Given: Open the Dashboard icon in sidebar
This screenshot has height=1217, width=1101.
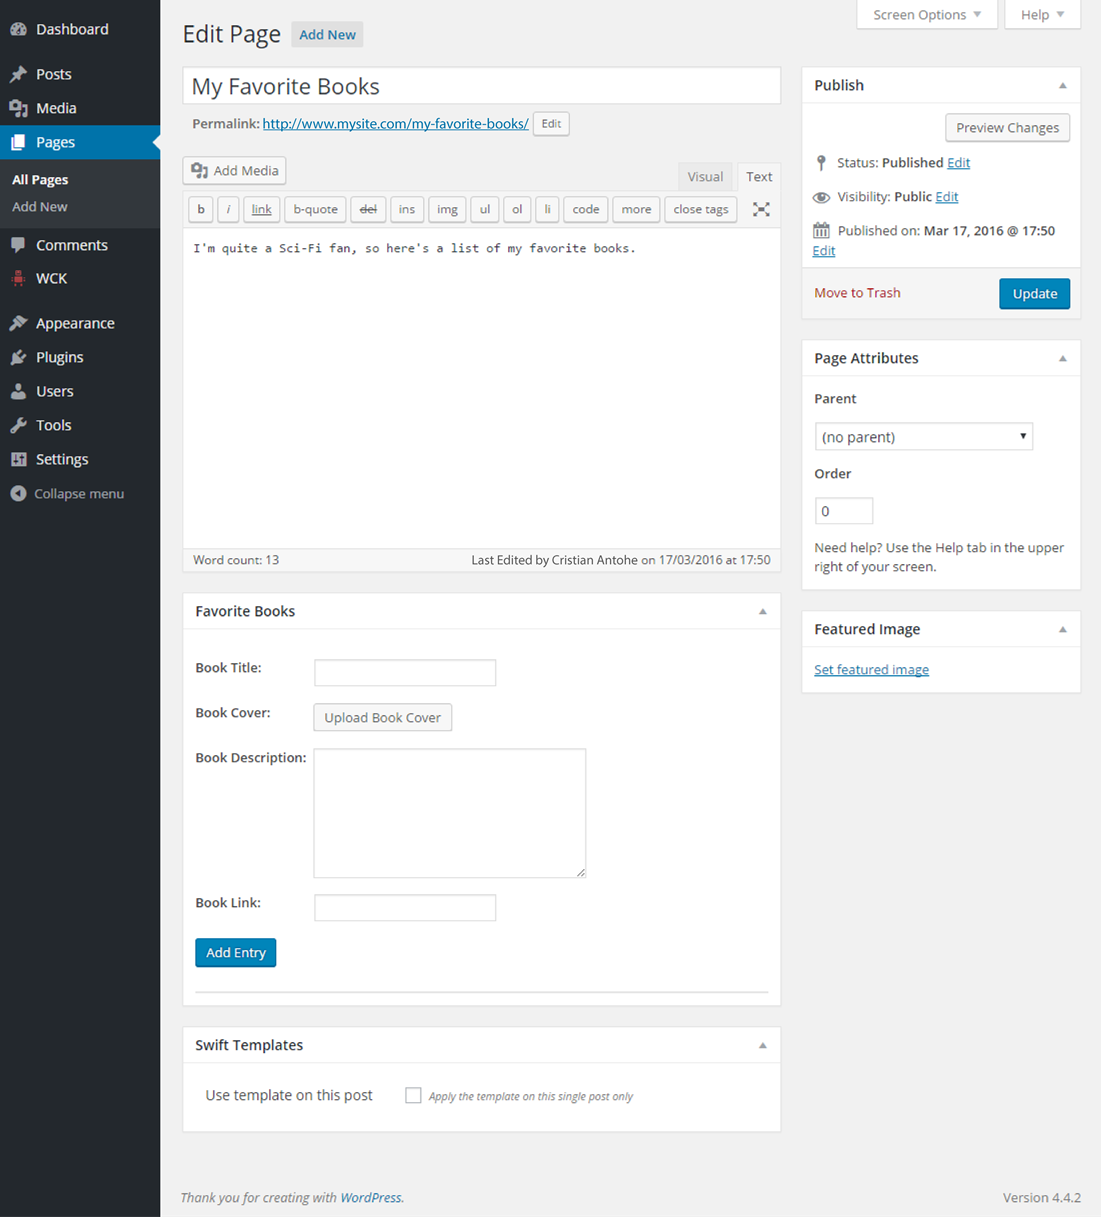Looking at the screenshot, I should 18,29.
